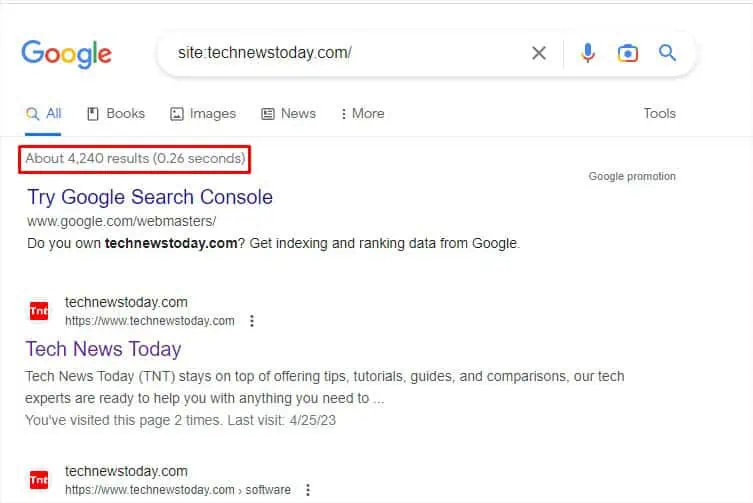
Task: Open the Tools options
Action: click(x=659, y=114)
